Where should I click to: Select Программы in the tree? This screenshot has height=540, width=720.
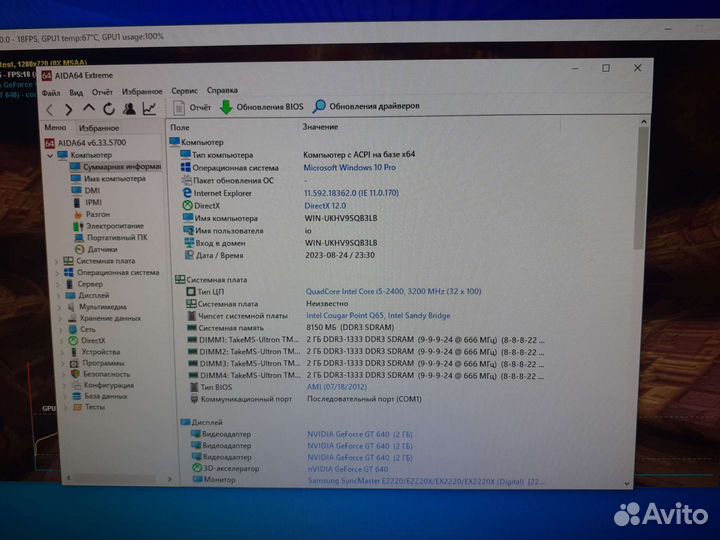point(98,363)
